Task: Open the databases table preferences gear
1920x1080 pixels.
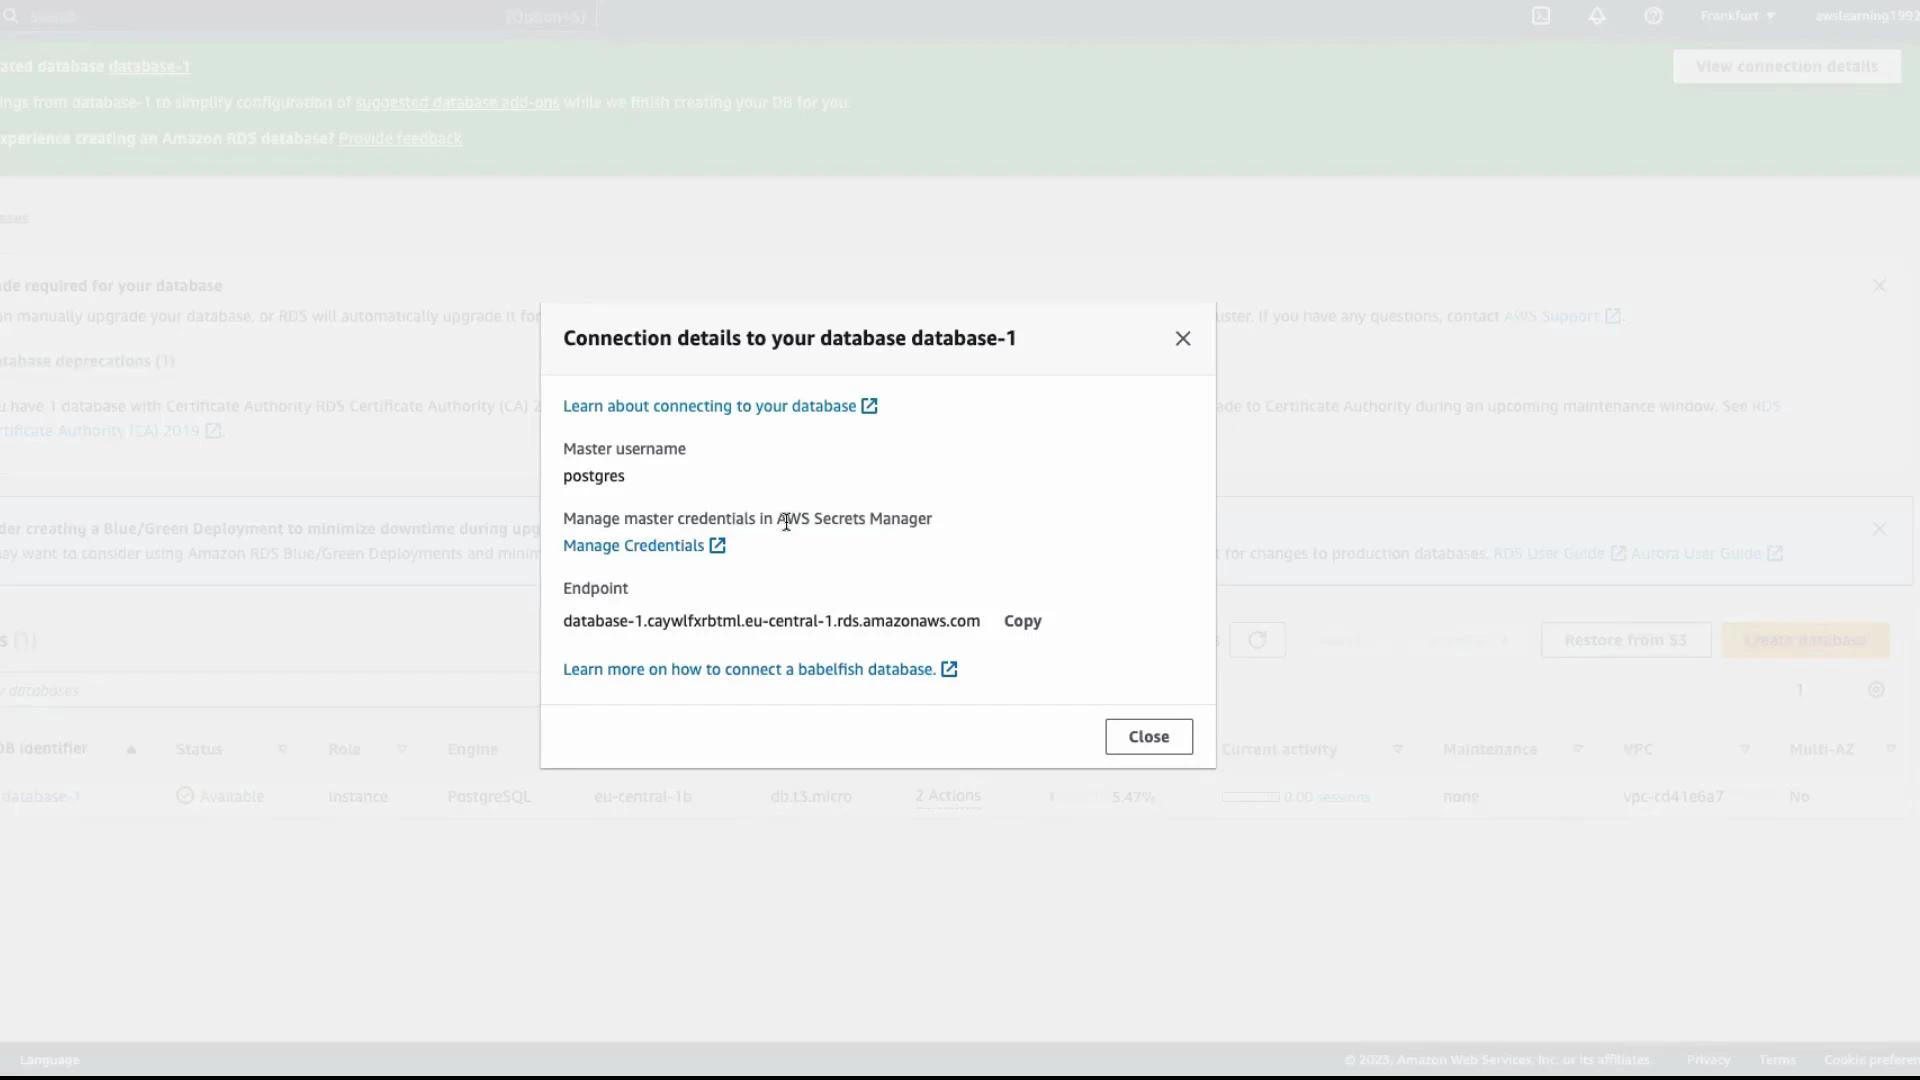Action: pyautogui.click(x=1877, y=690)
